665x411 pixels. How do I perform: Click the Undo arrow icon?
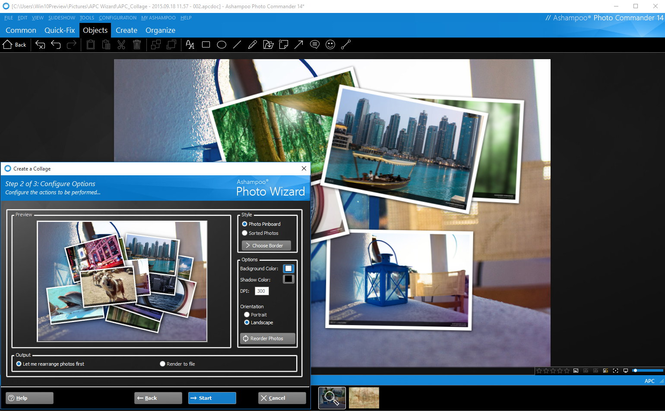(56, 45)
